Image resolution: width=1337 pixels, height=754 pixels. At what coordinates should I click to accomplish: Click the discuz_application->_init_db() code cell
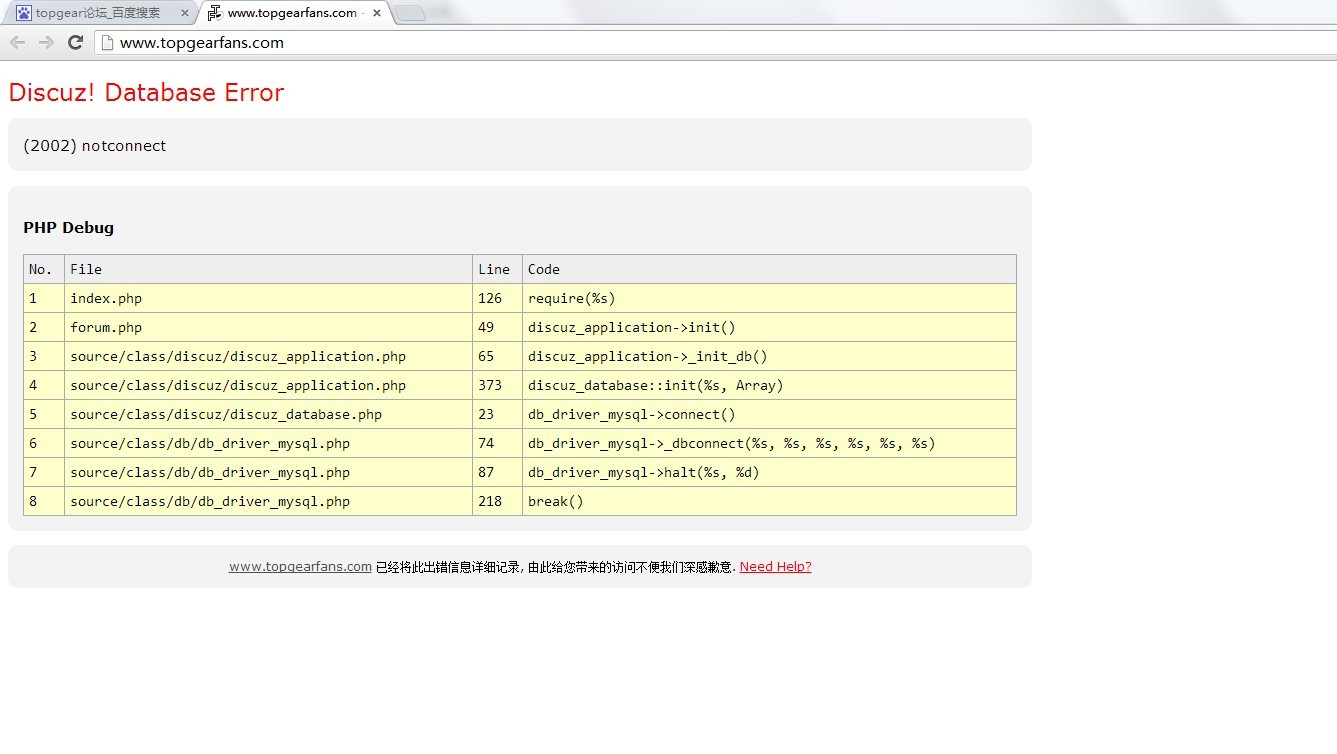pyautogui.click(x=769, y=356)
